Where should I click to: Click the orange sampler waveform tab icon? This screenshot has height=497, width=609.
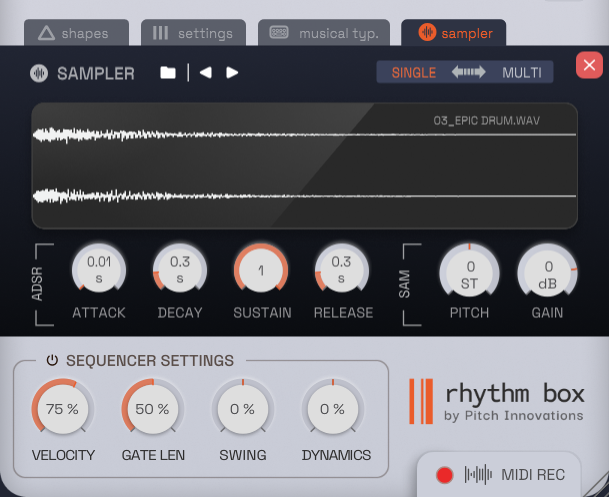pos(427,32)
